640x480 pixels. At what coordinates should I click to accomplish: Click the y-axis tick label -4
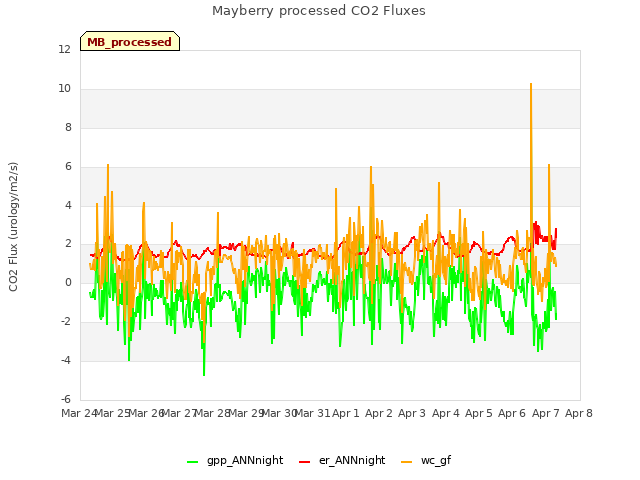(x=66, y=360)
